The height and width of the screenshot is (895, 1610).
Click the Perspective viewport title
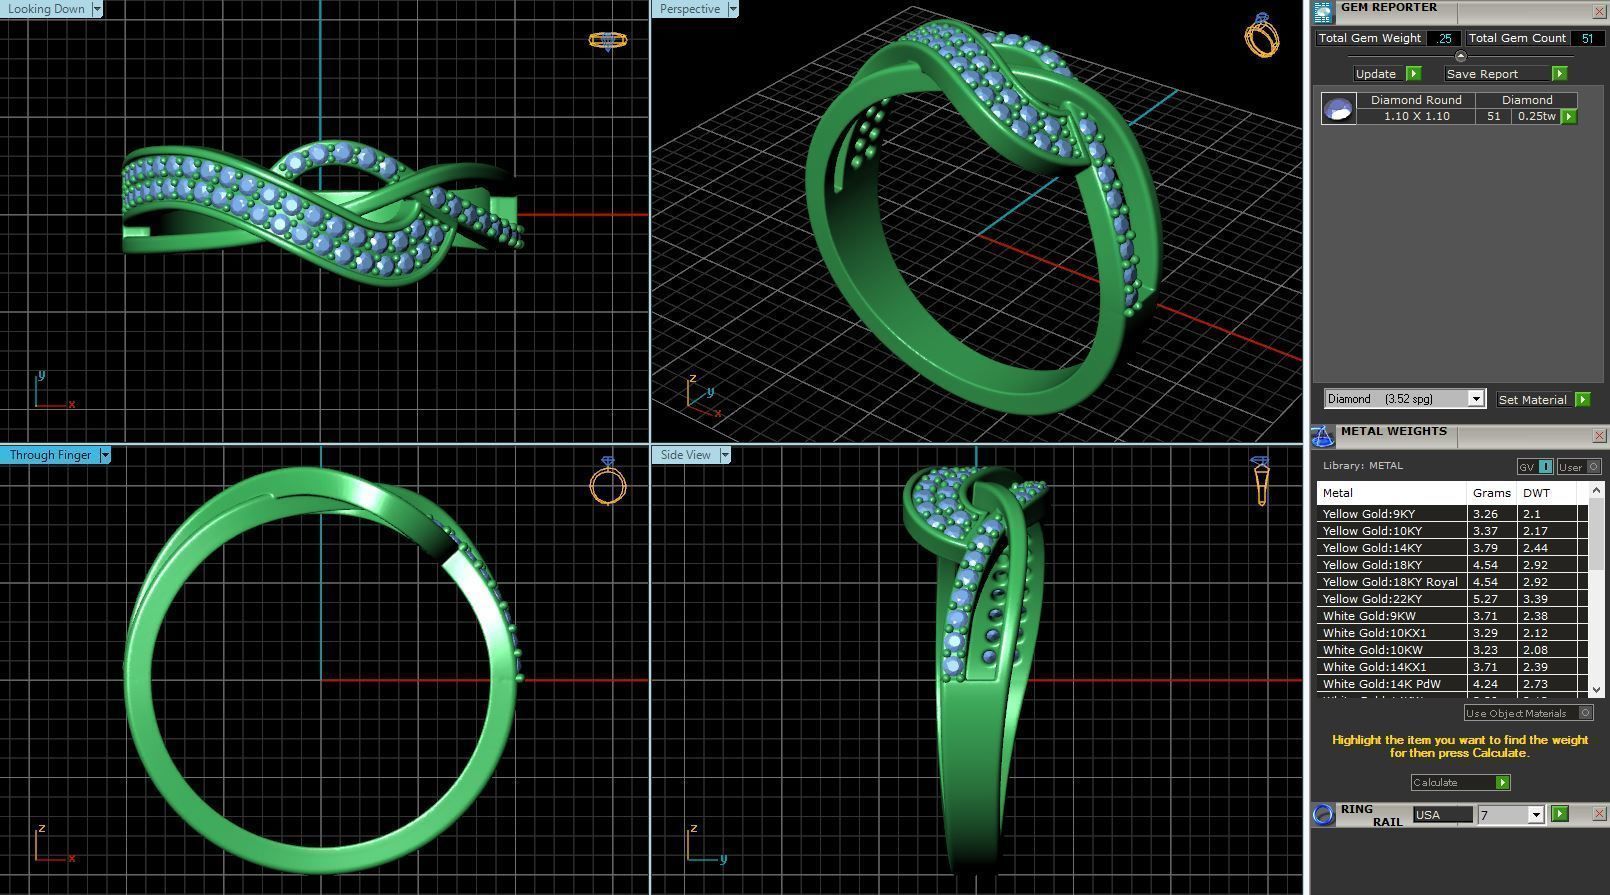pyautogui.click(x=690, y=9)
